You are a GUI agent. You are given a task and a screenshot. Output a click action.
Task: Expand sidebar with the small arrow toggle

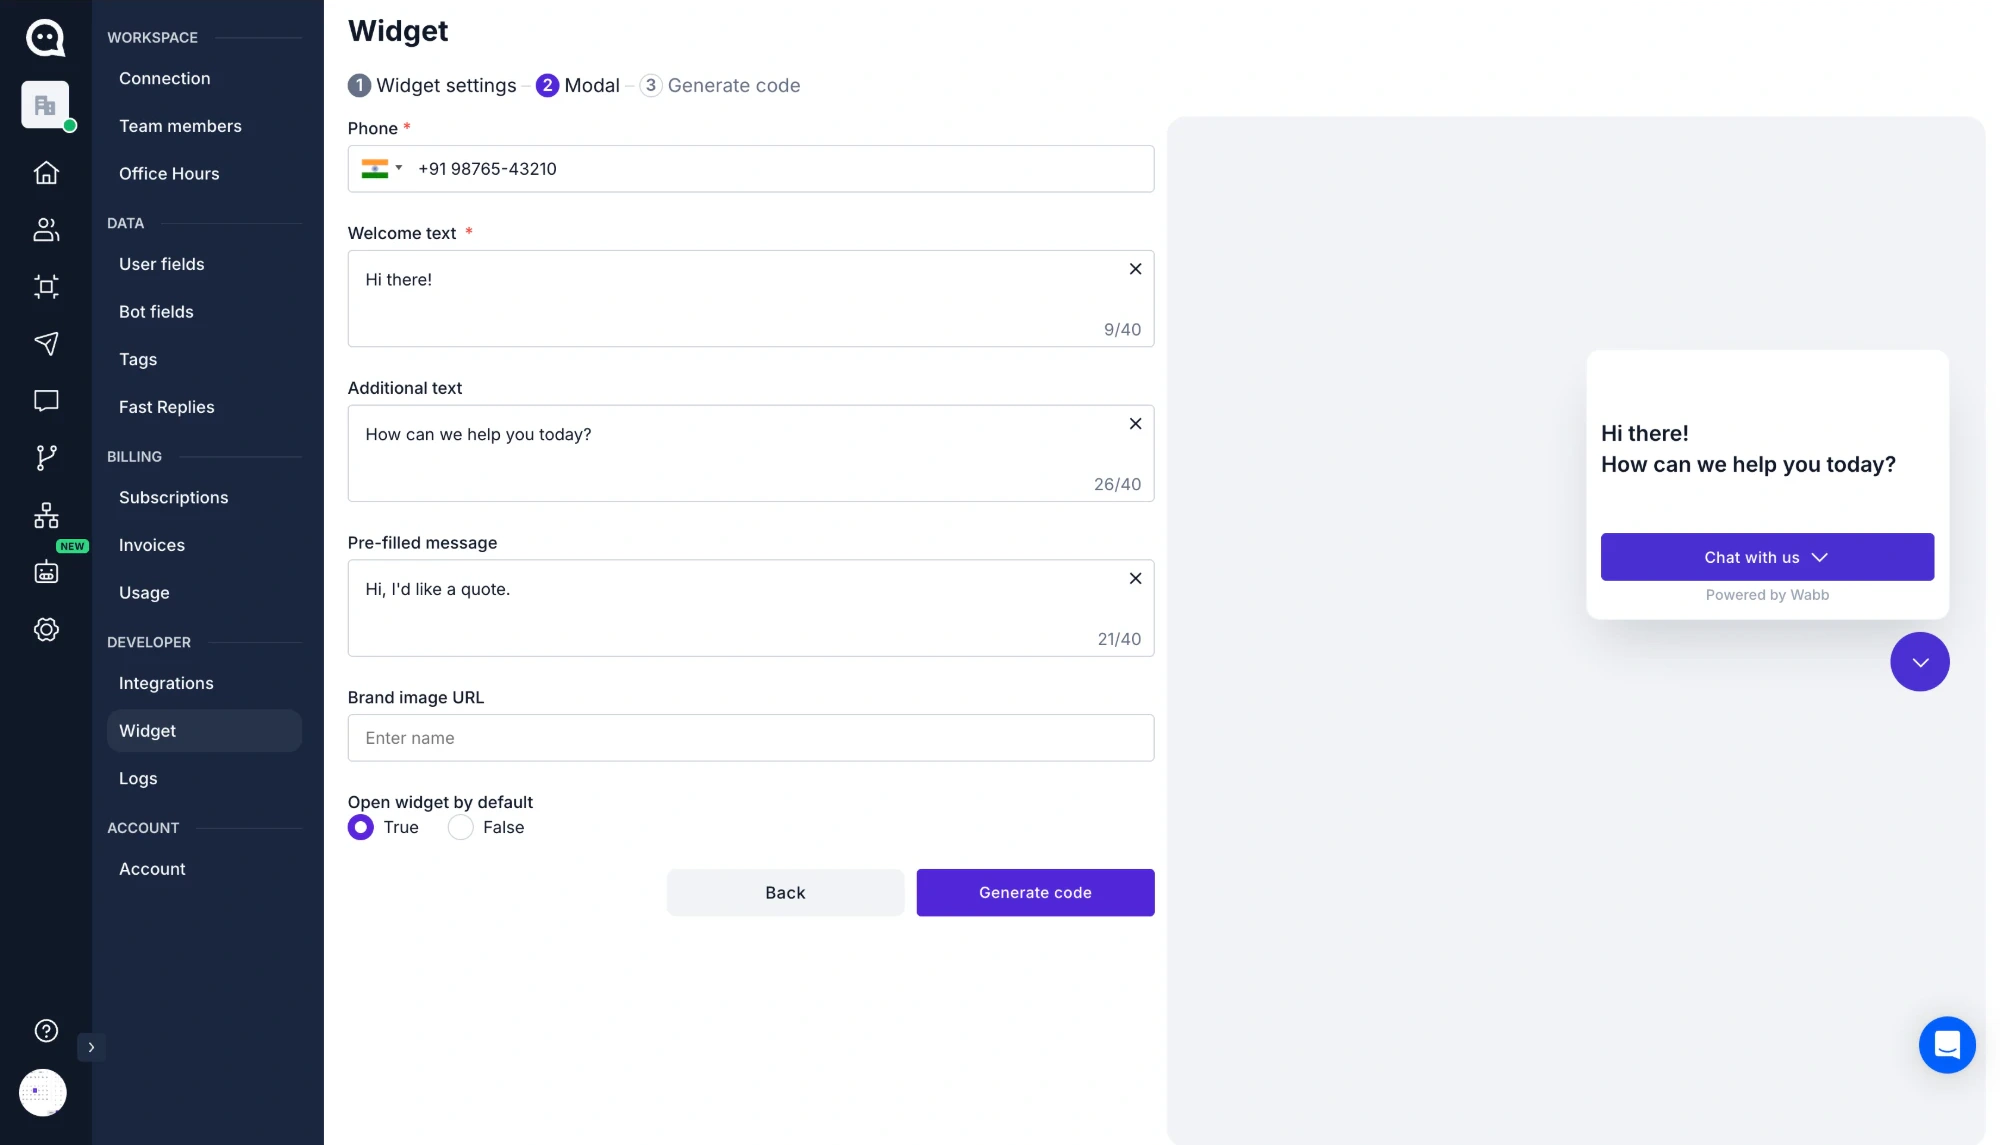(91, 1047)
